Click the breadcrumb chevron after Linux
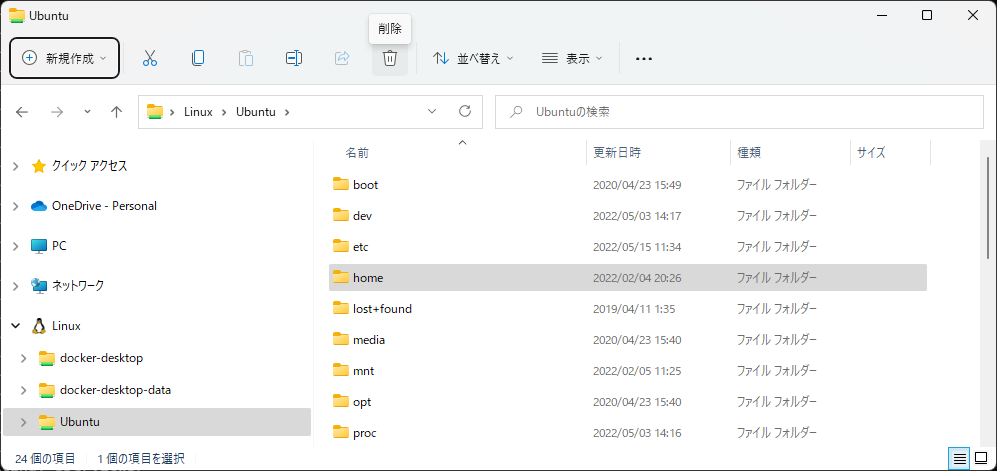The width and height of the screenshot is (997, 471). tap(224, 112)
